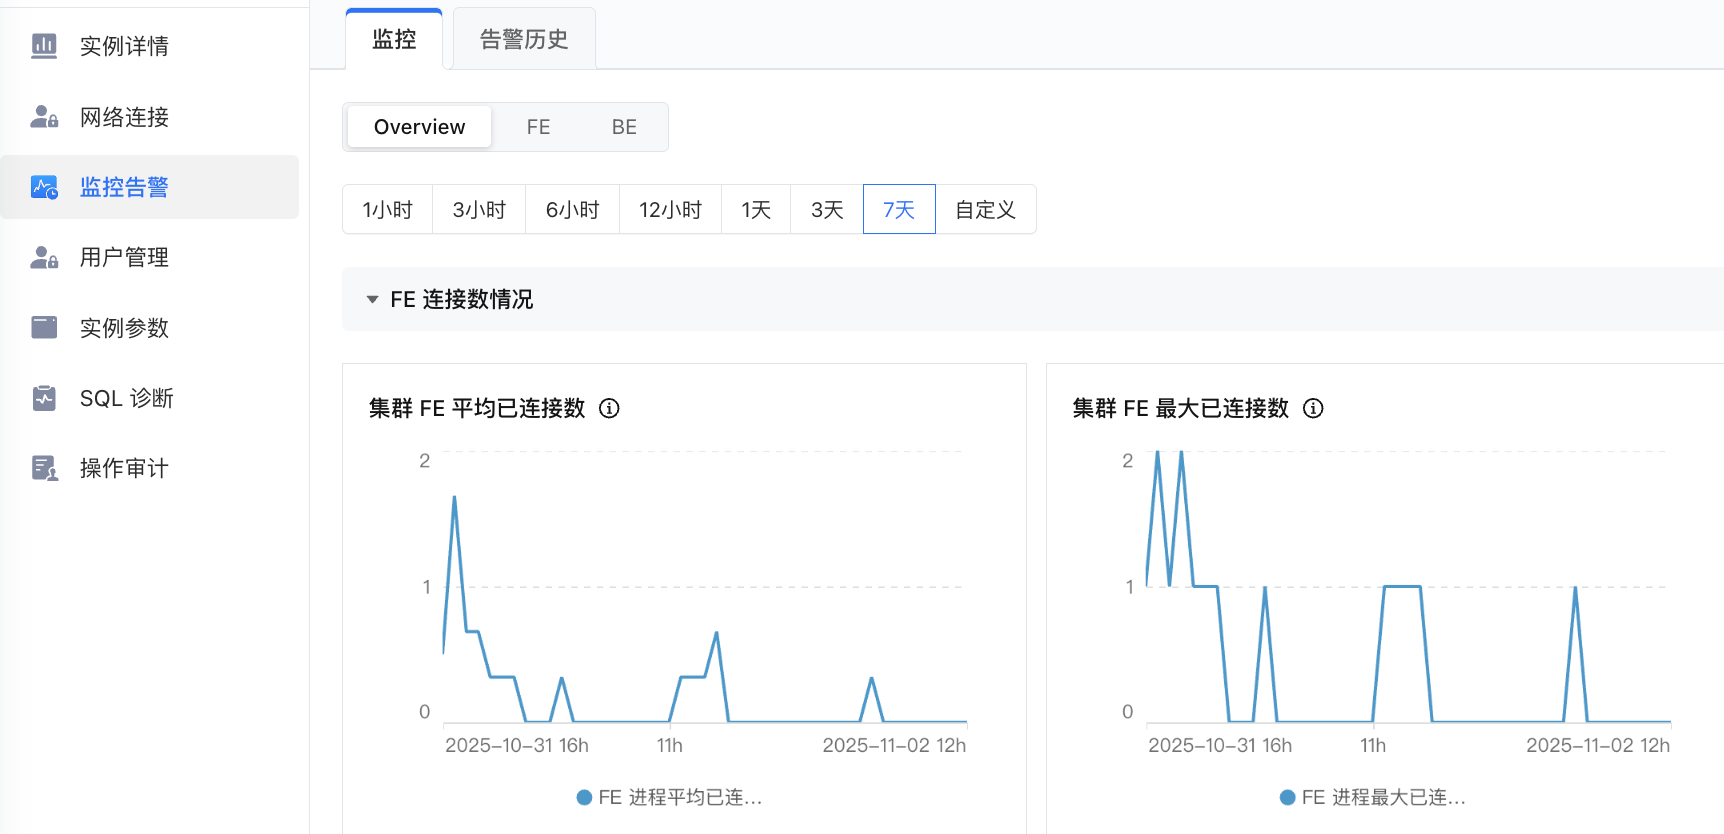Screen dimensions: 1724x834
Task: Switch to the 告警历史 tab
Action: [524, 39]
